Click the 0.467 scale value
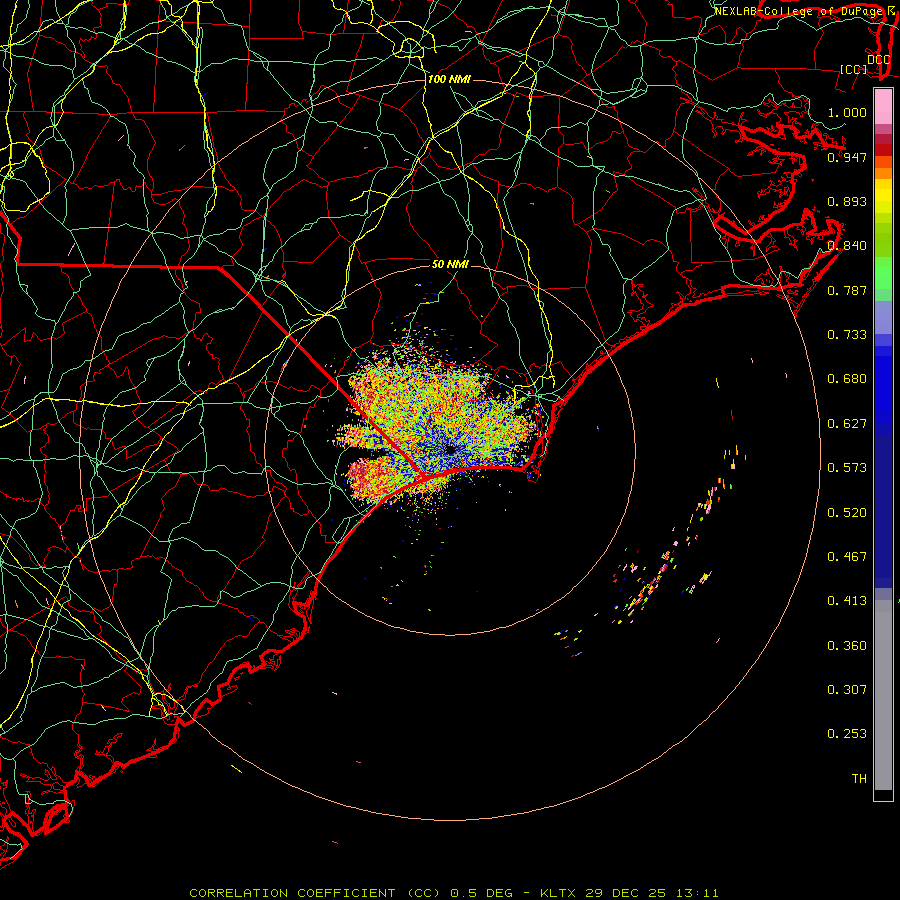 pos(847,557)
